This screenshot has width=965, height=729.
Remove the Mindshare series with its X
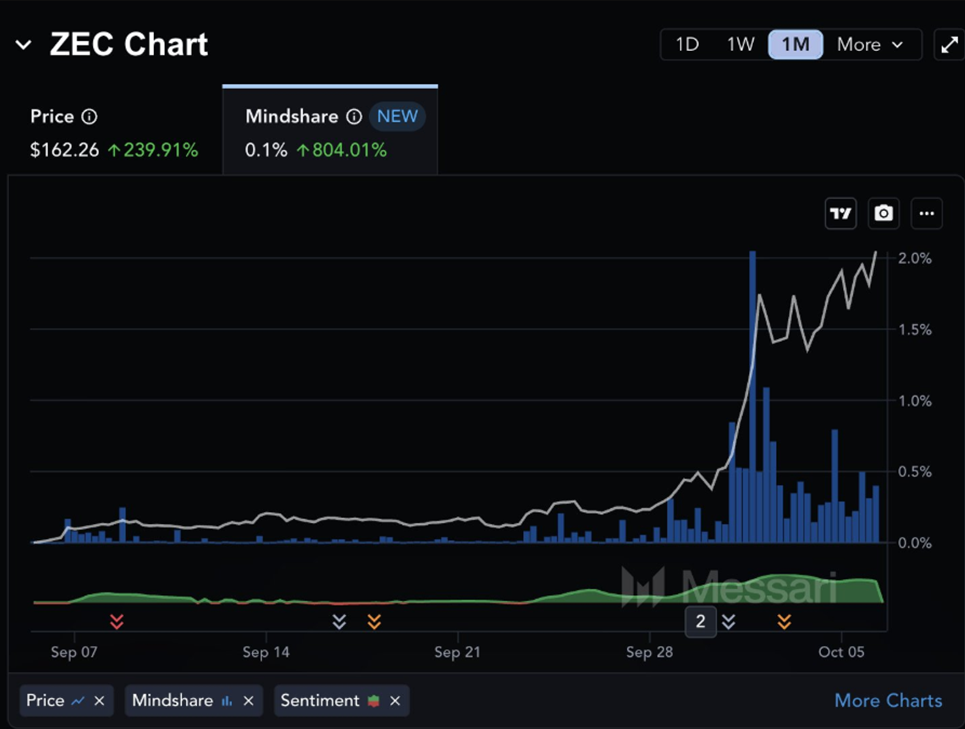(248, 700)
